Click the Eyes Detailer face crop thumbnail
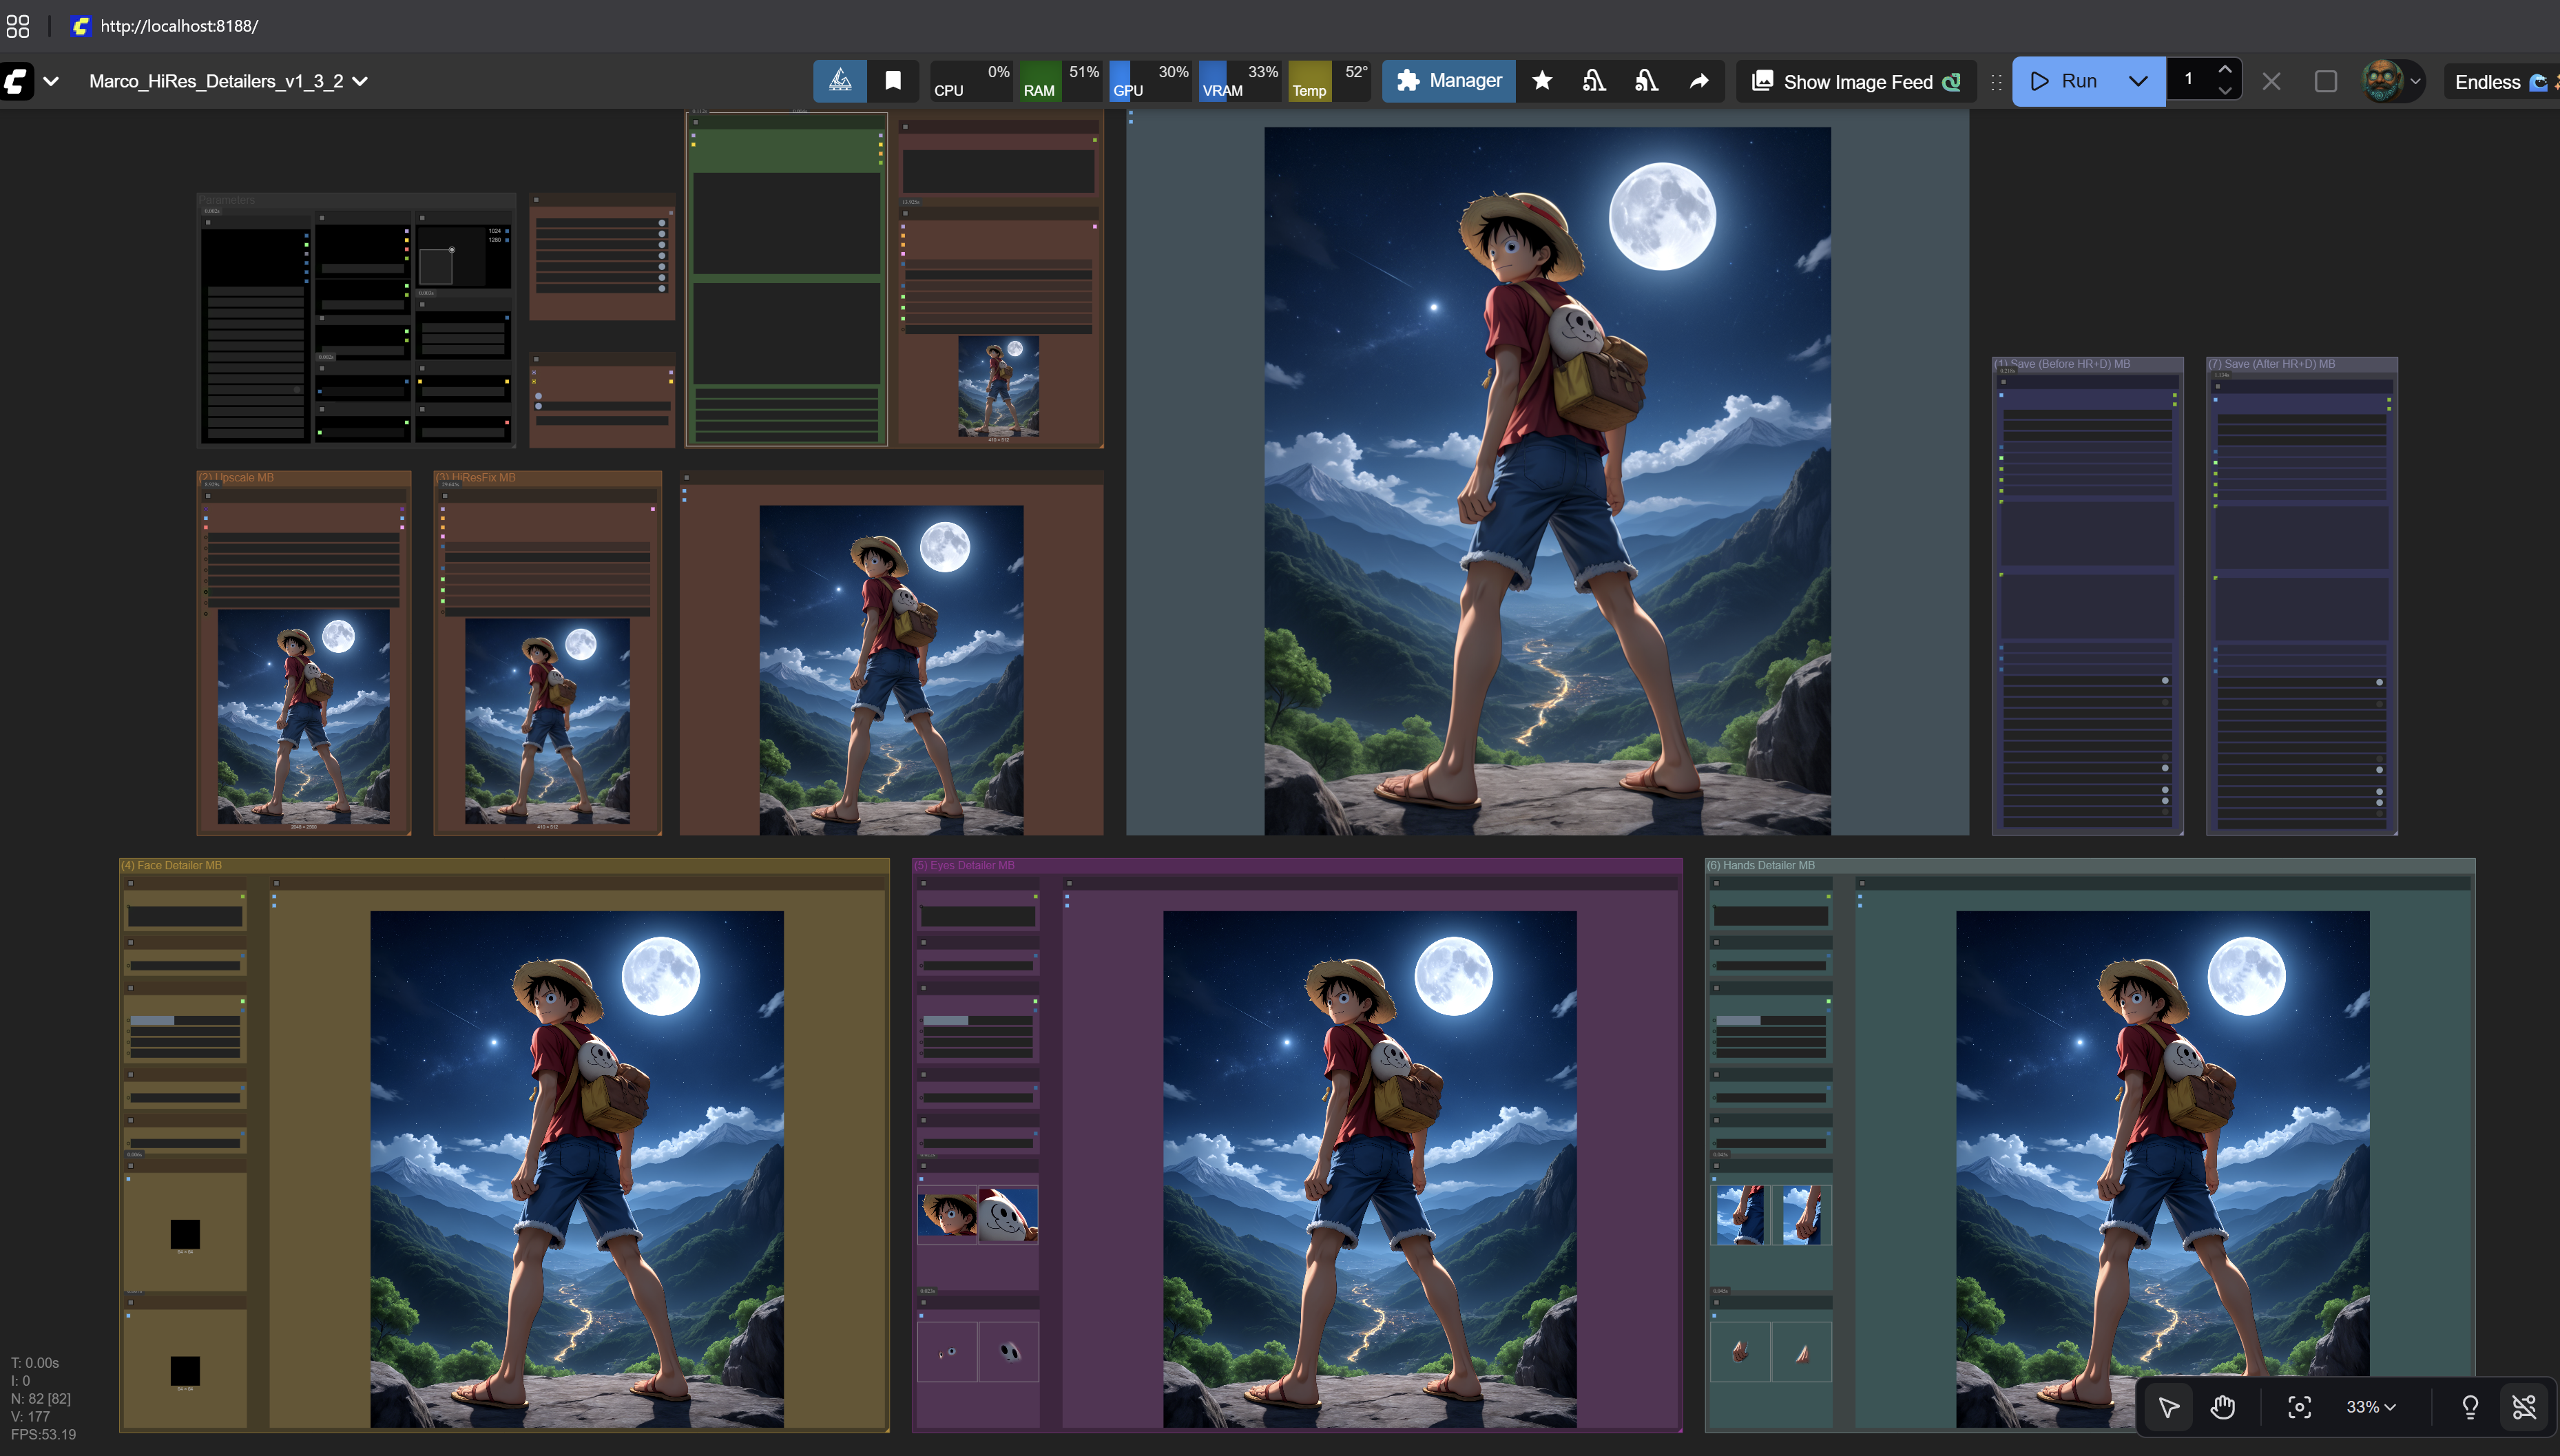 (x=947, y=1214)
